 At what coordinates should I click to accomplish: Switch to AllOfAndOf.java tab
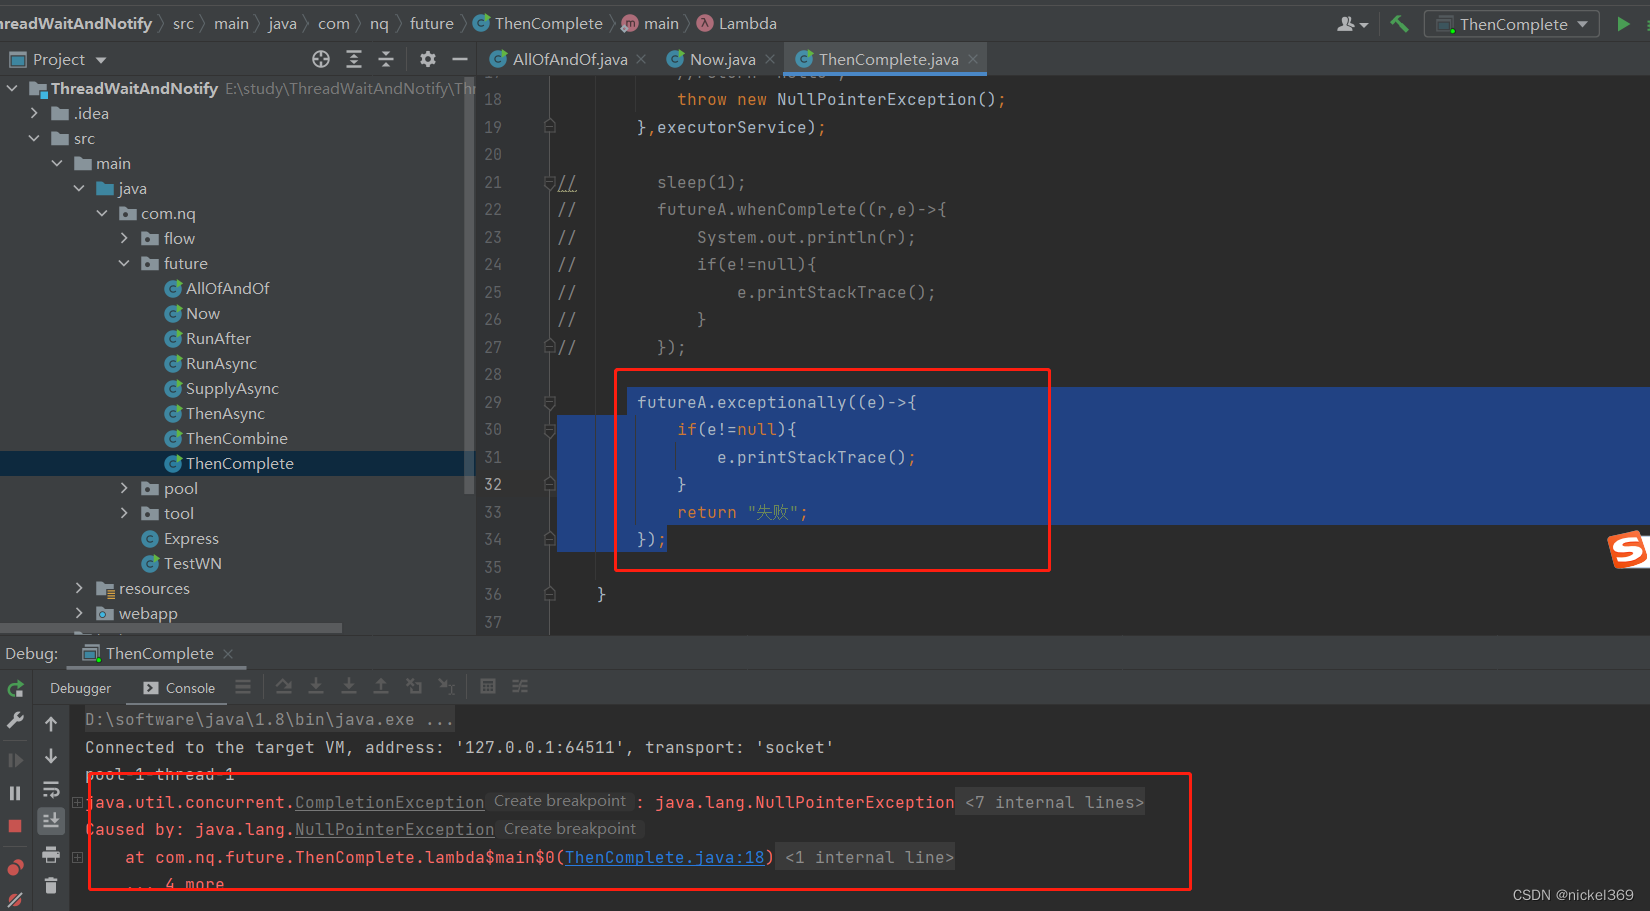coord(569,60)
